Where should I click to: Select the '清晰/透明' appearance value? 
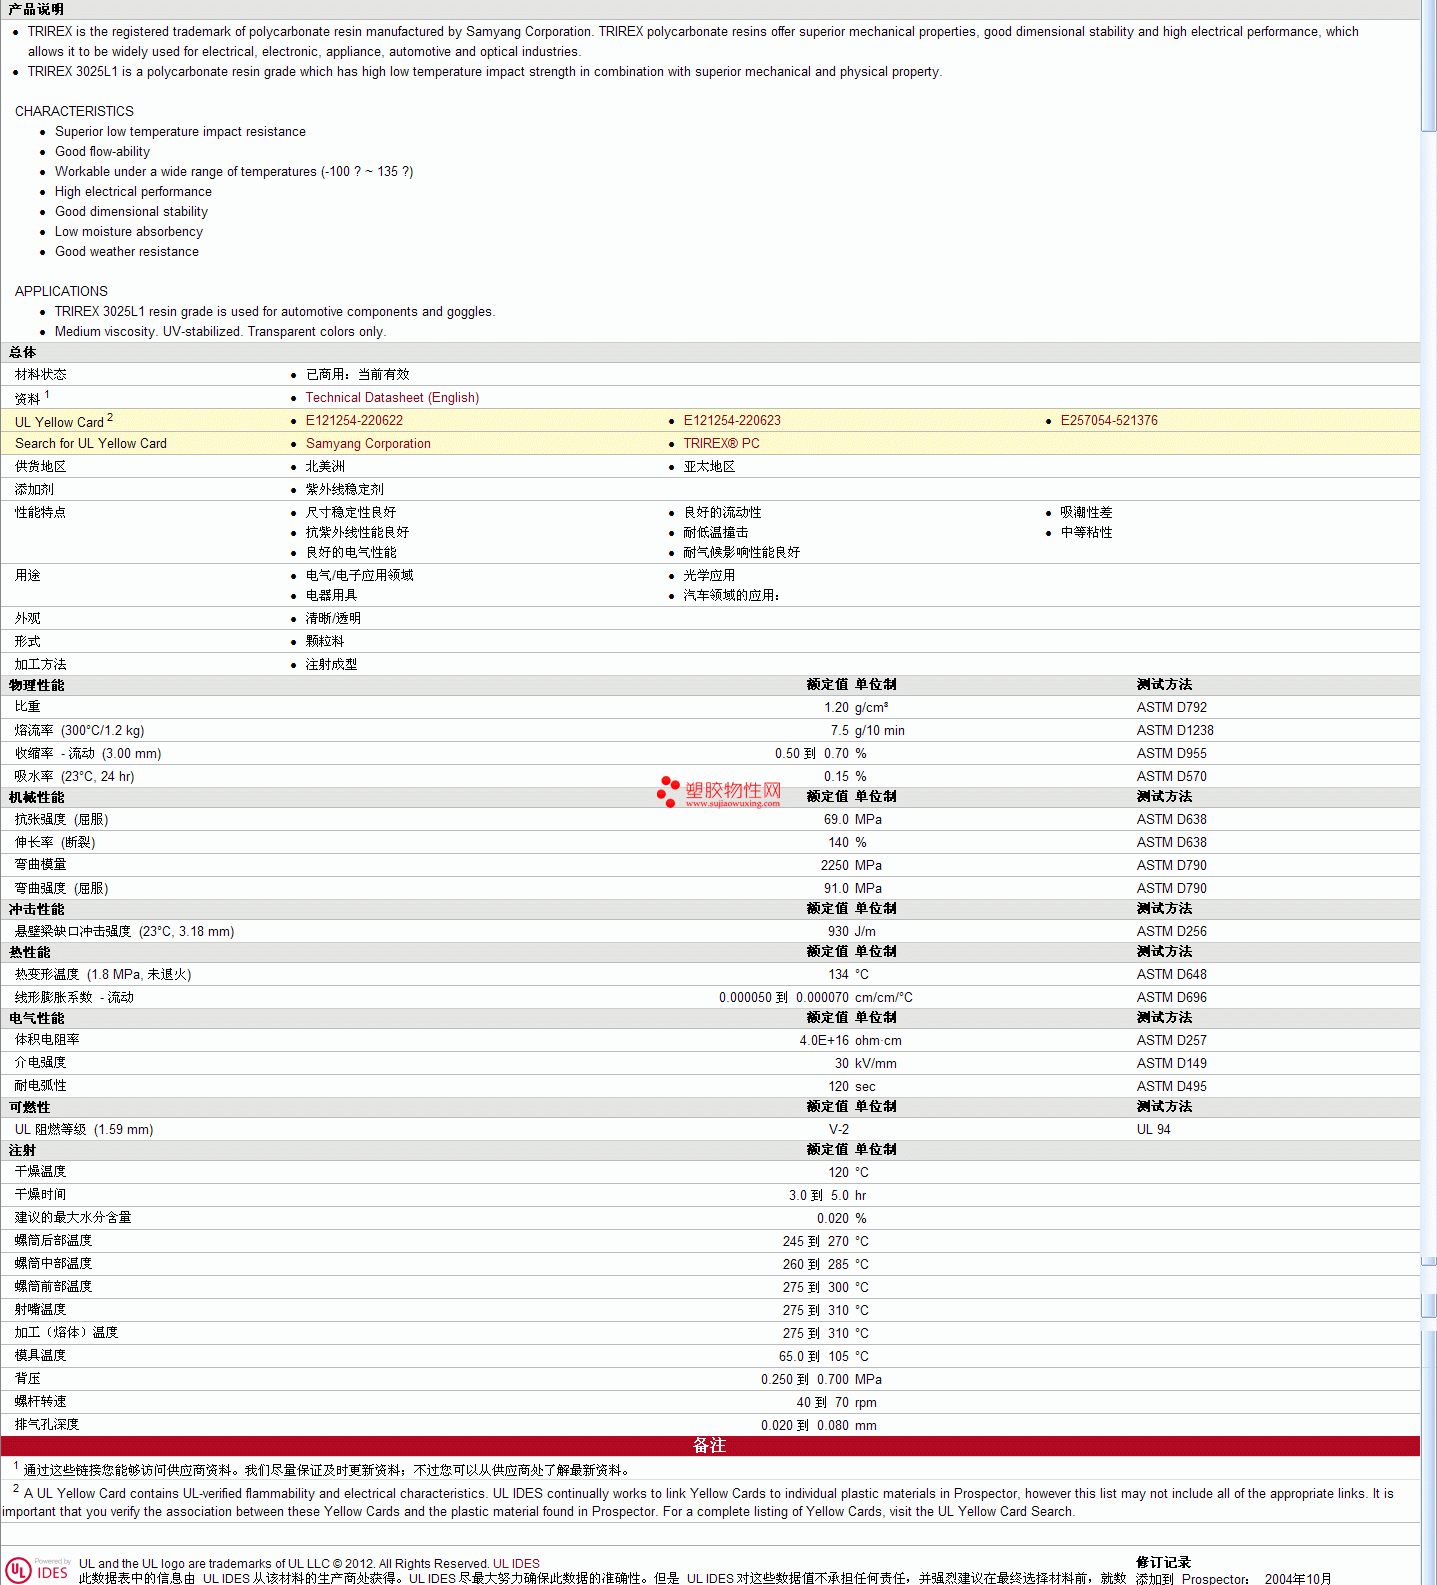coord(333,619)
